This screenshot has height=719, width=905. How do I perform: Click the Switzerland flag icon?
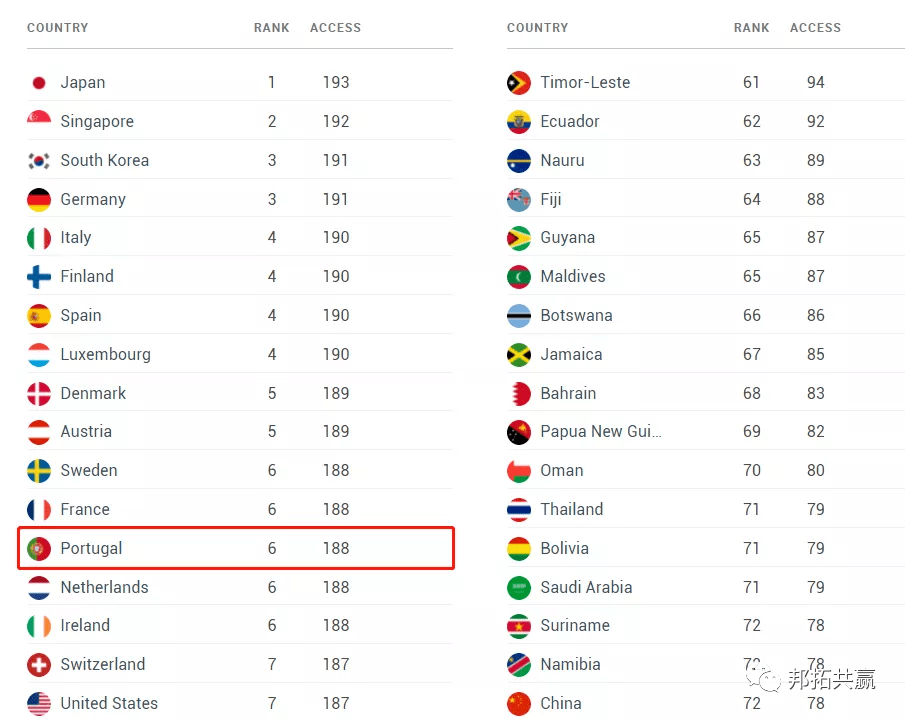tap(39, 665)
